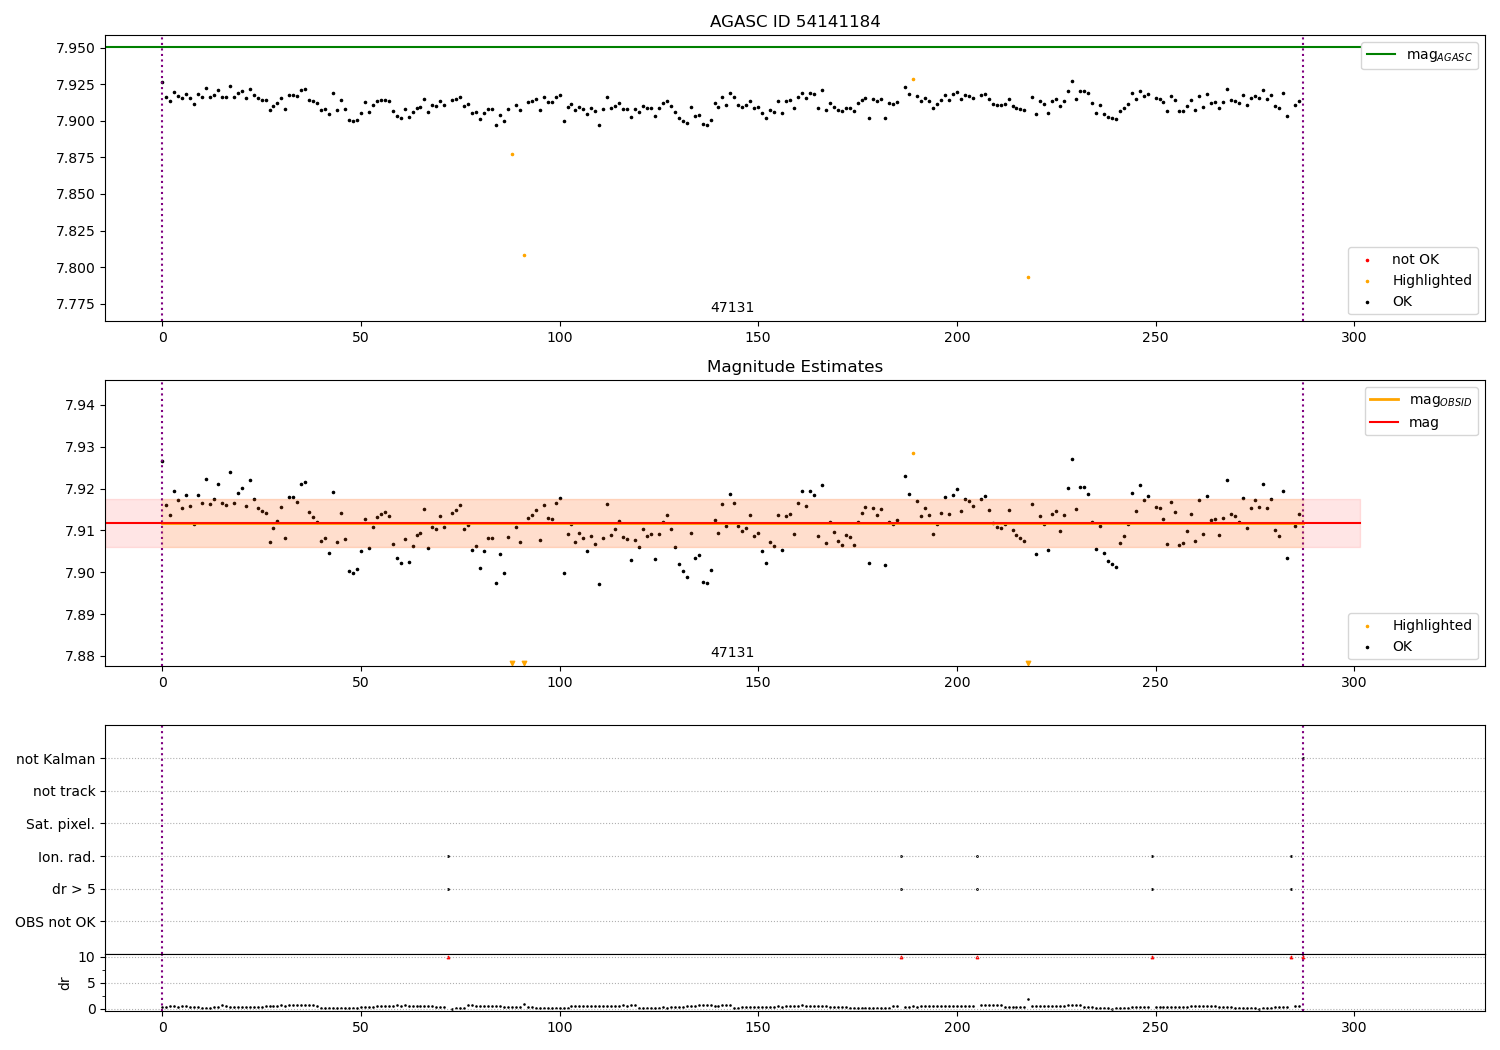Image resolution: width=1500 pixels, height=1050 pixels.
Task: Click red line sample beside 'mag' legend entry
Action: click(1385, 423)
